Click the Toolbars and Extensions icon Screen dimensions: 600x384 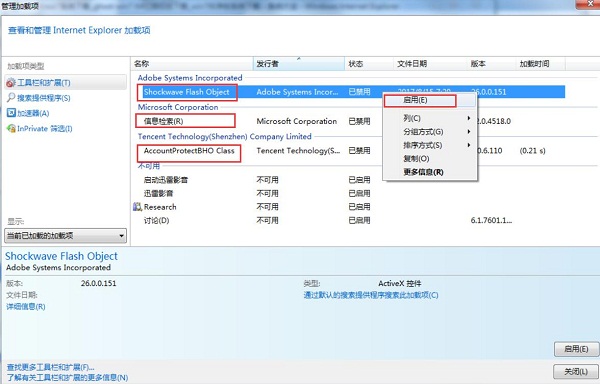(x=11, y=82)
